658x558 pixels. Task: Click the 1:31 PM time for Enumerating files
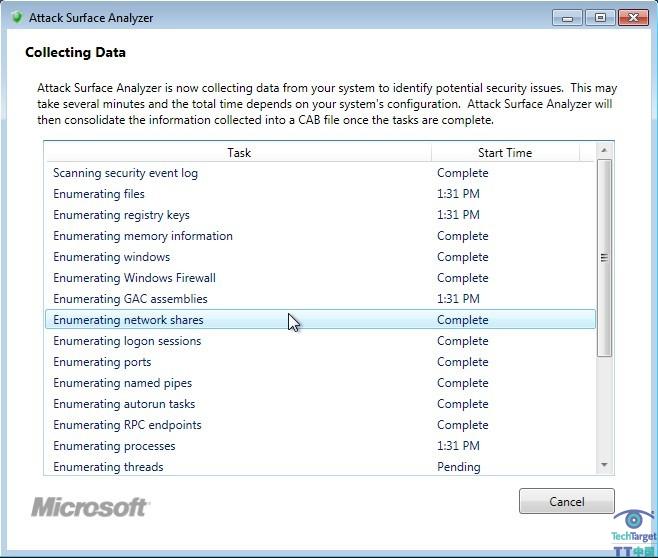point(458,194)
